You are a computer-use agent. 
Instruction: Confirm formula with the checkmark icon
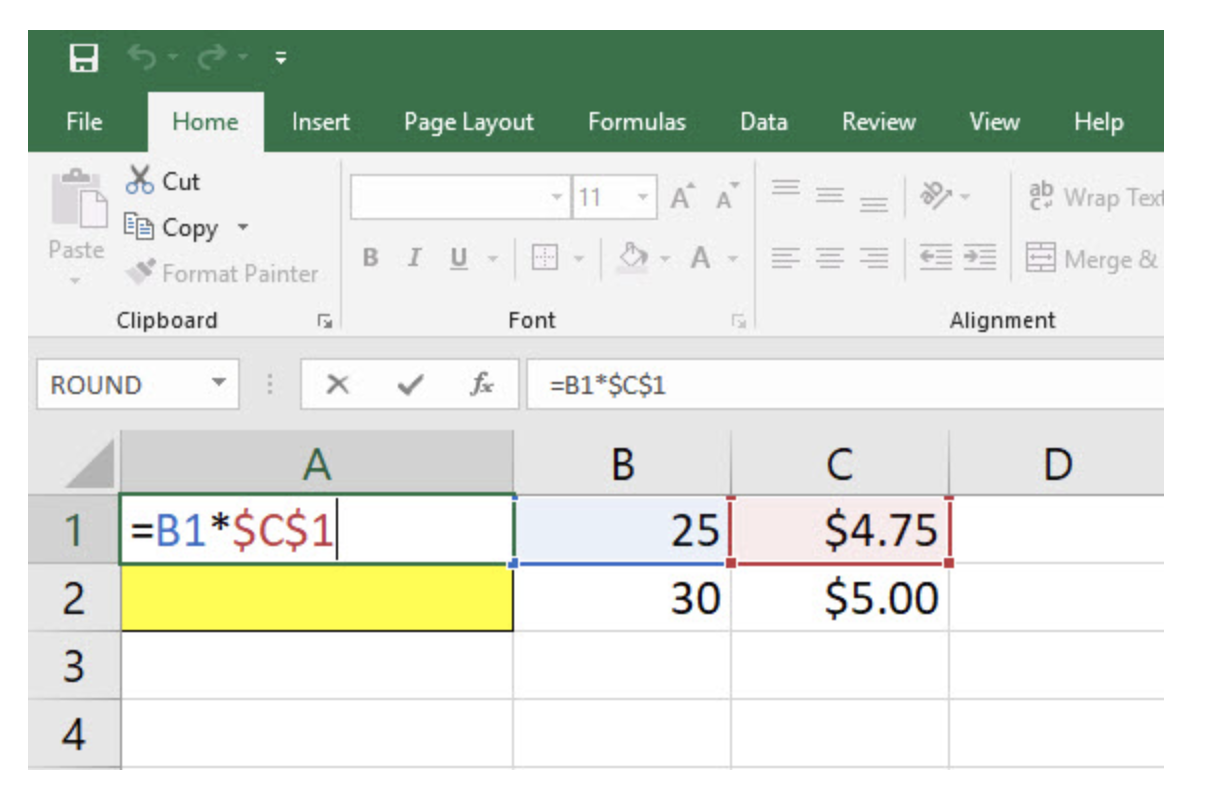click(x=408, y=385)
